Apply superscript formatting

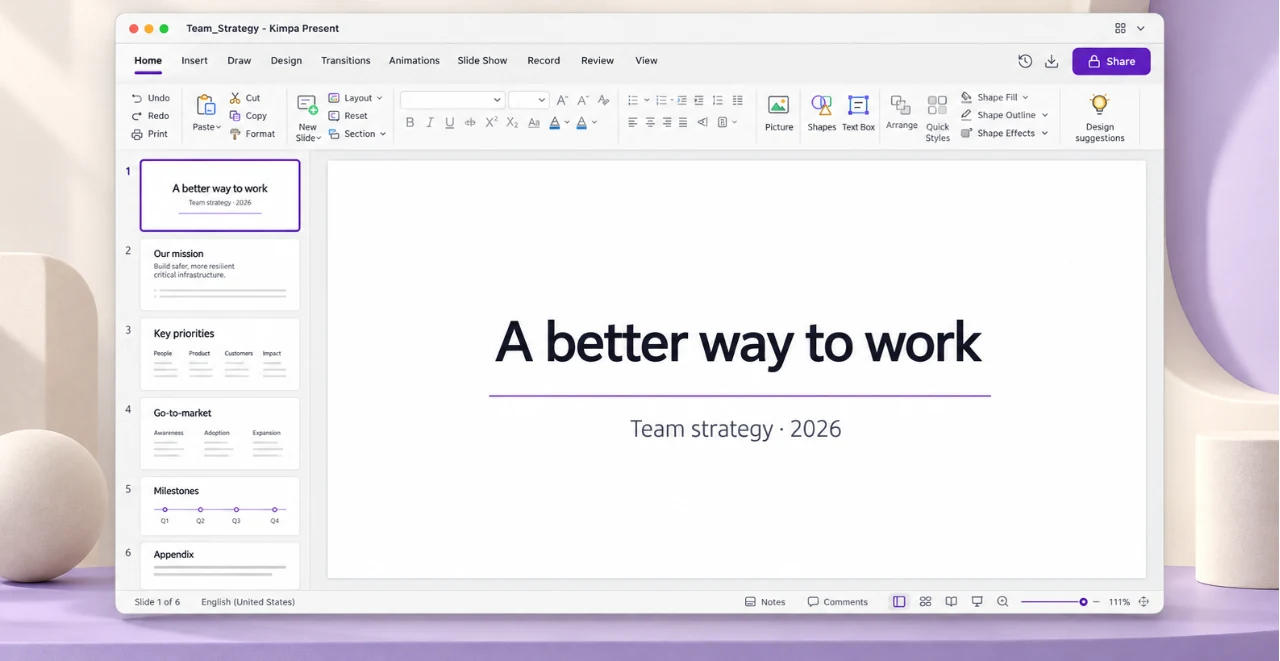tap(491, 122)
